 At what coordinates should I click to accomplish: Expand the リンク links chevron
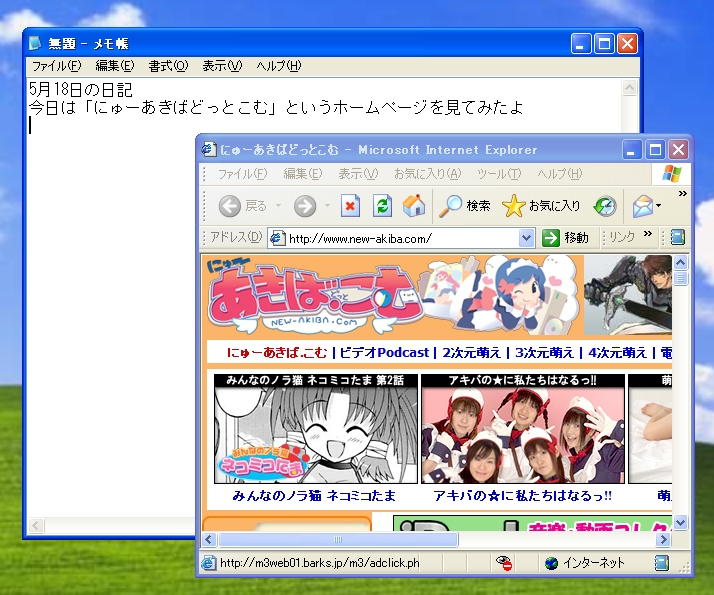648,234
